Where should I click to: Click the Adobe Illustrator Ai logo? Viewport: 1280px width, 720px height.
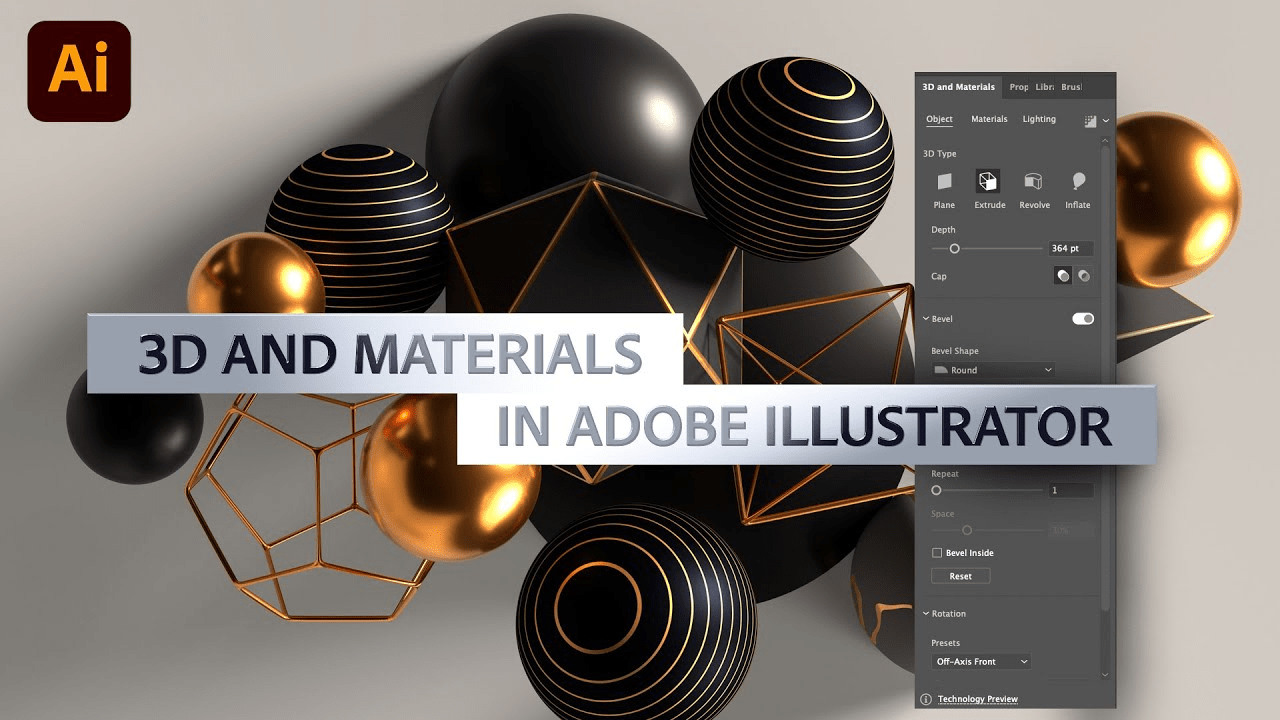(x=79, y=70)
